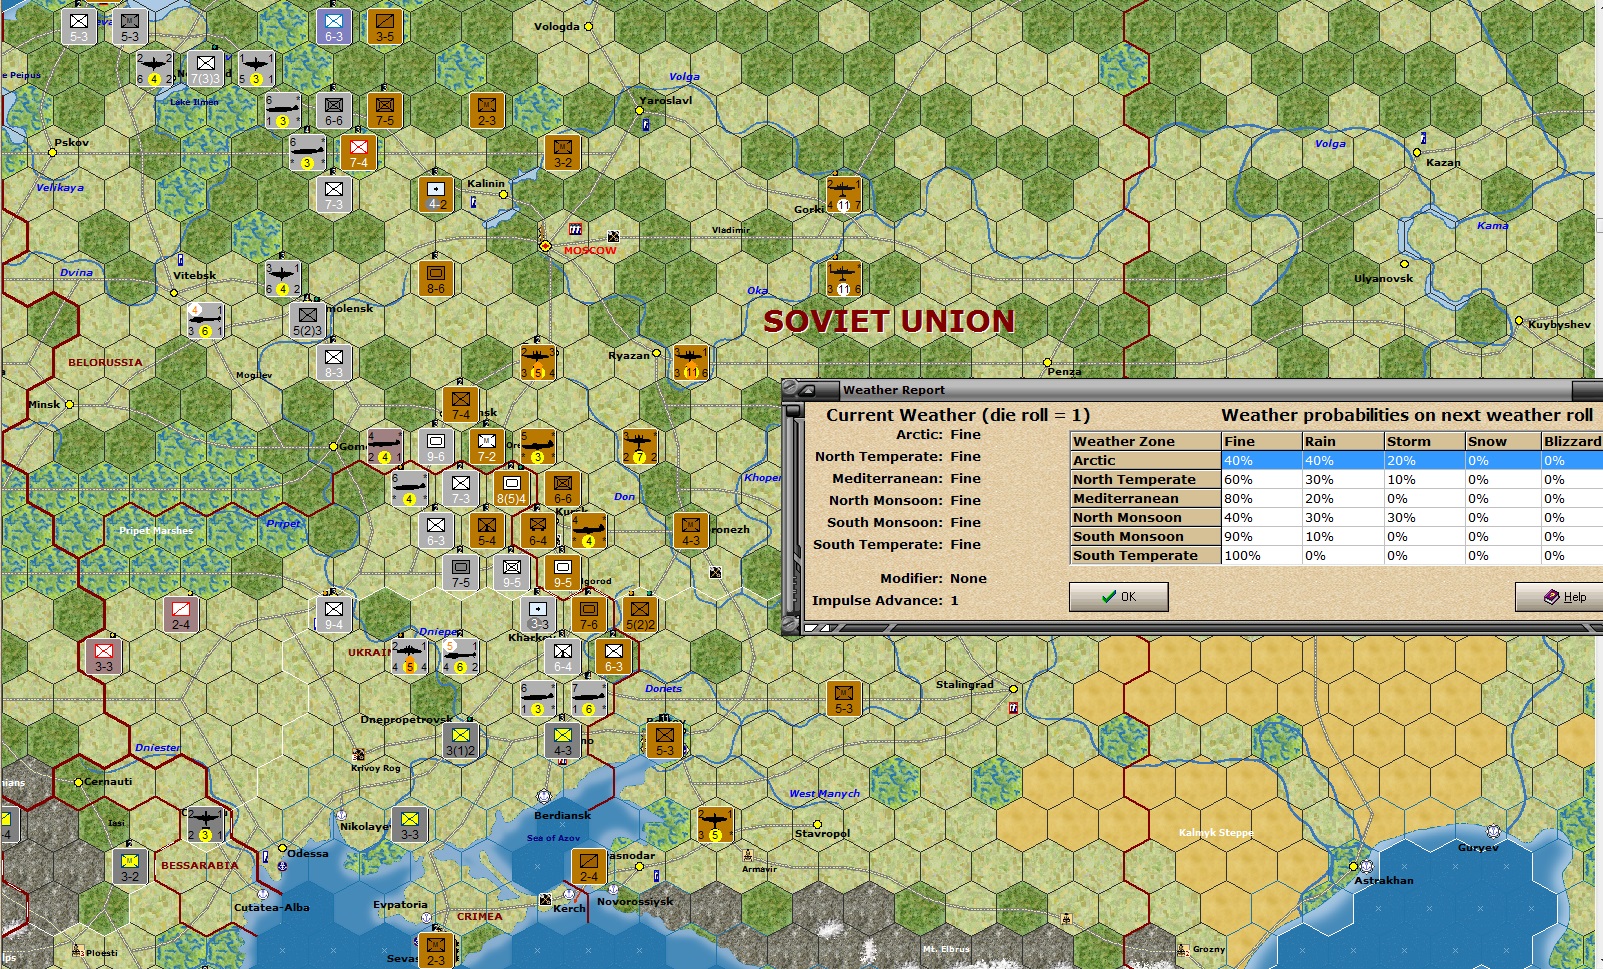1603x969 pixels.
Task: Select the 80% Fine cell for Mediterranean
Action: (1261, 499)
